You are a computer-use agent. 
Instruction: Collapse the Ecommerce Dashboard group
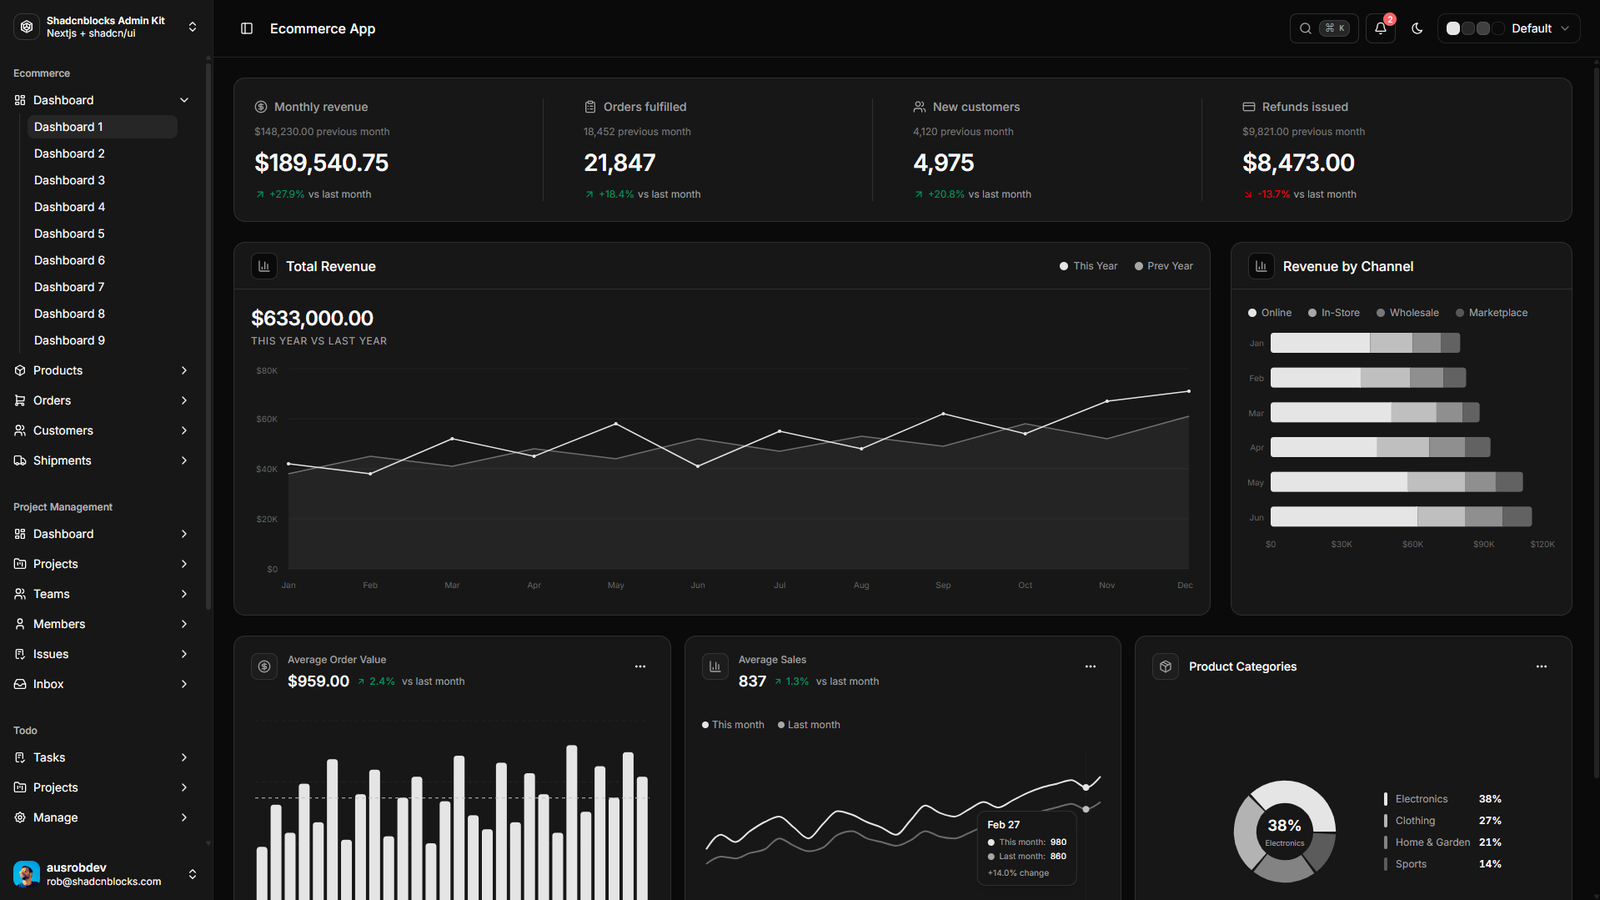(184, 100)
